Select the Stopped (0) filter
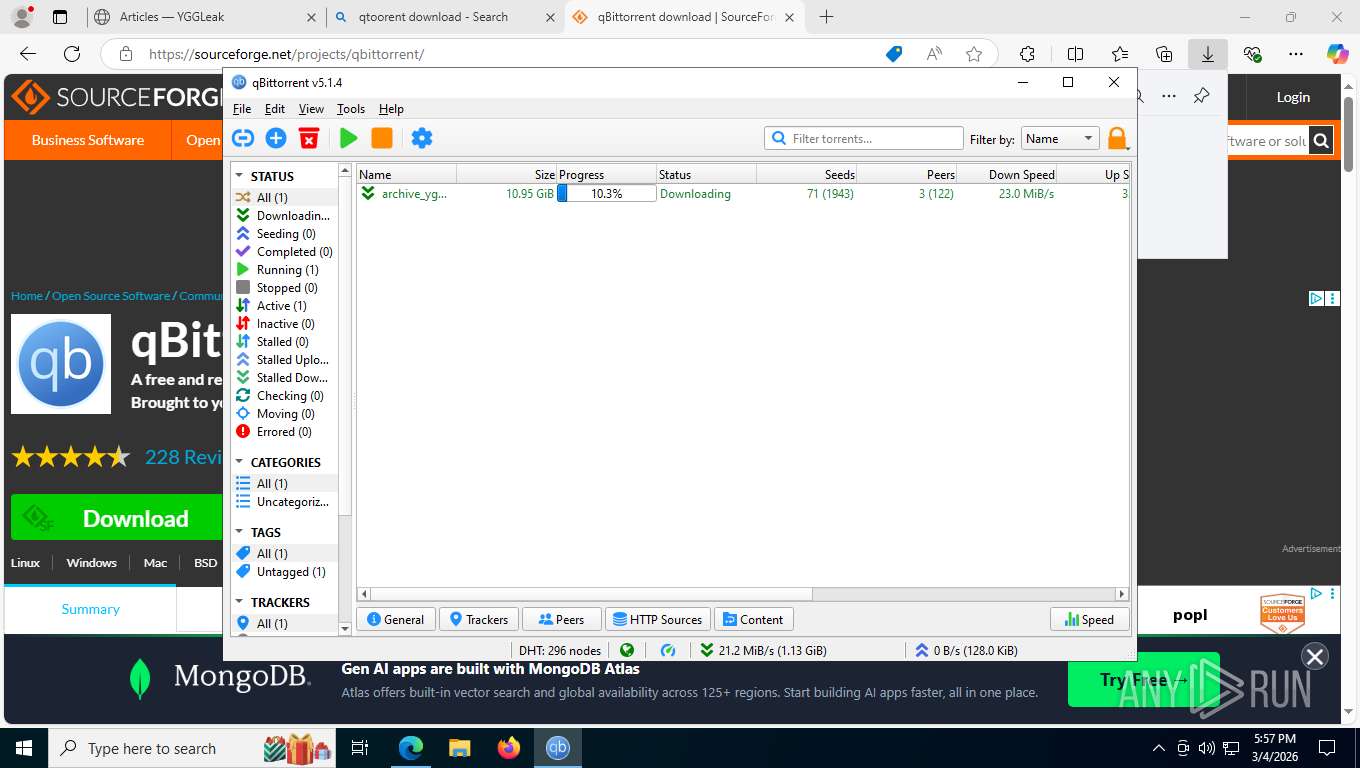 click(285, 288)
